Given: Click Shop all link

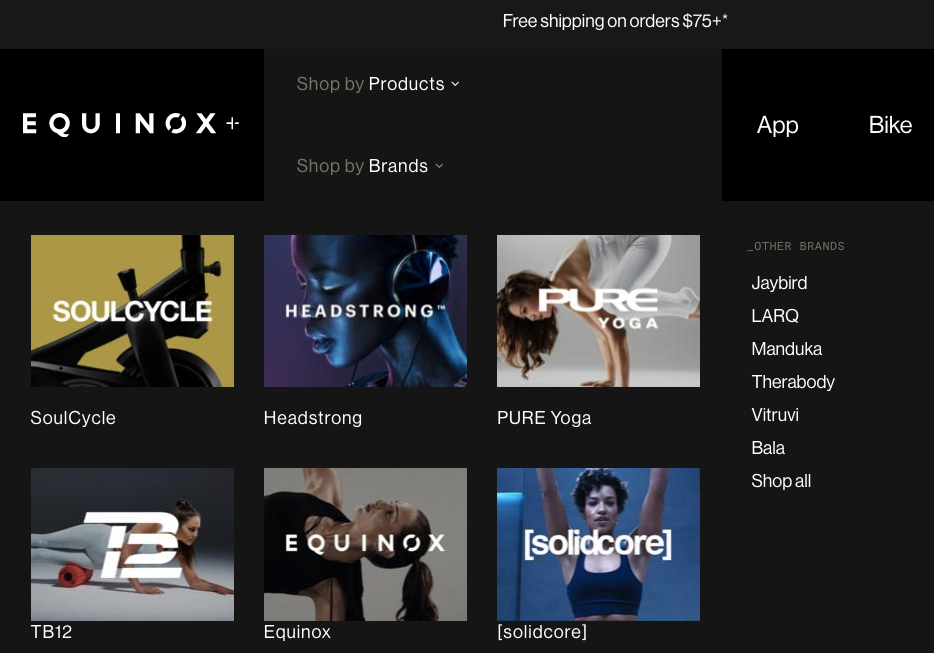Looking at the screenshot, I should point(781,481).
